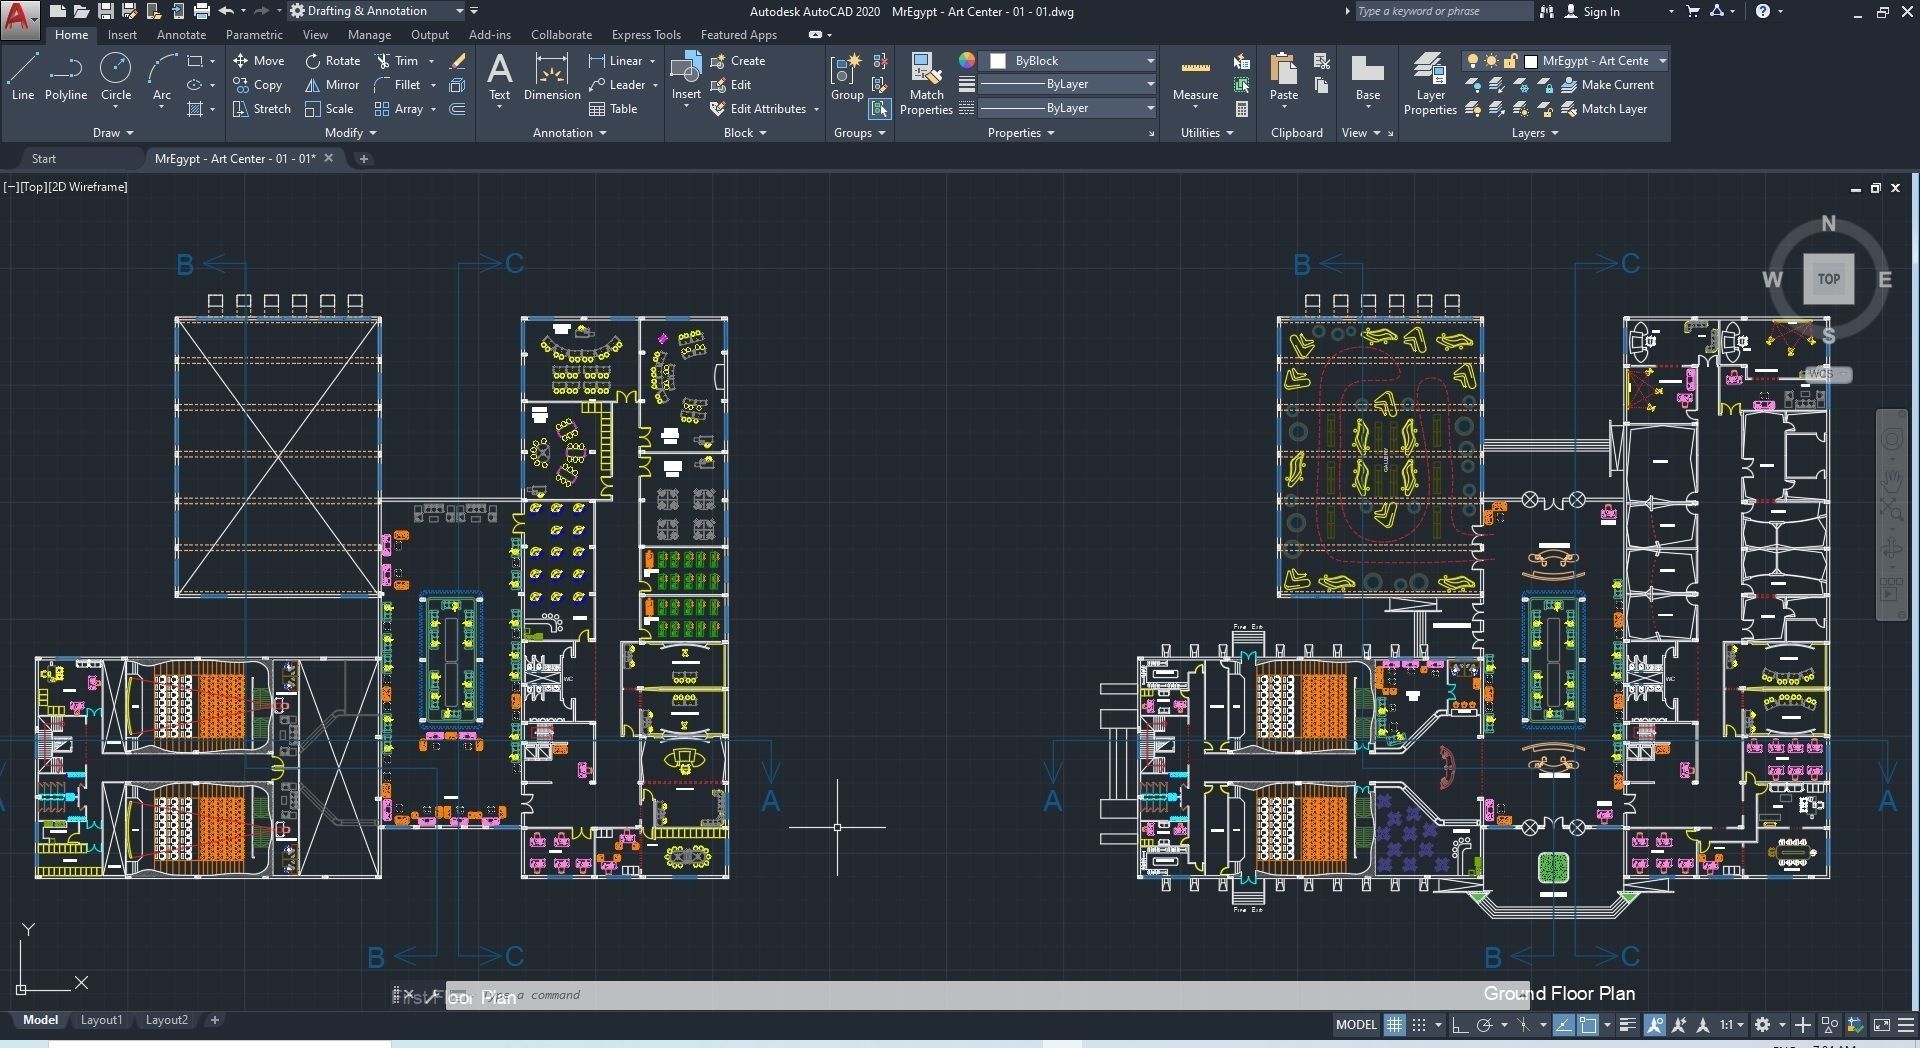Open the MrEgypt layer dropdown list

(x=1565, y=61)
